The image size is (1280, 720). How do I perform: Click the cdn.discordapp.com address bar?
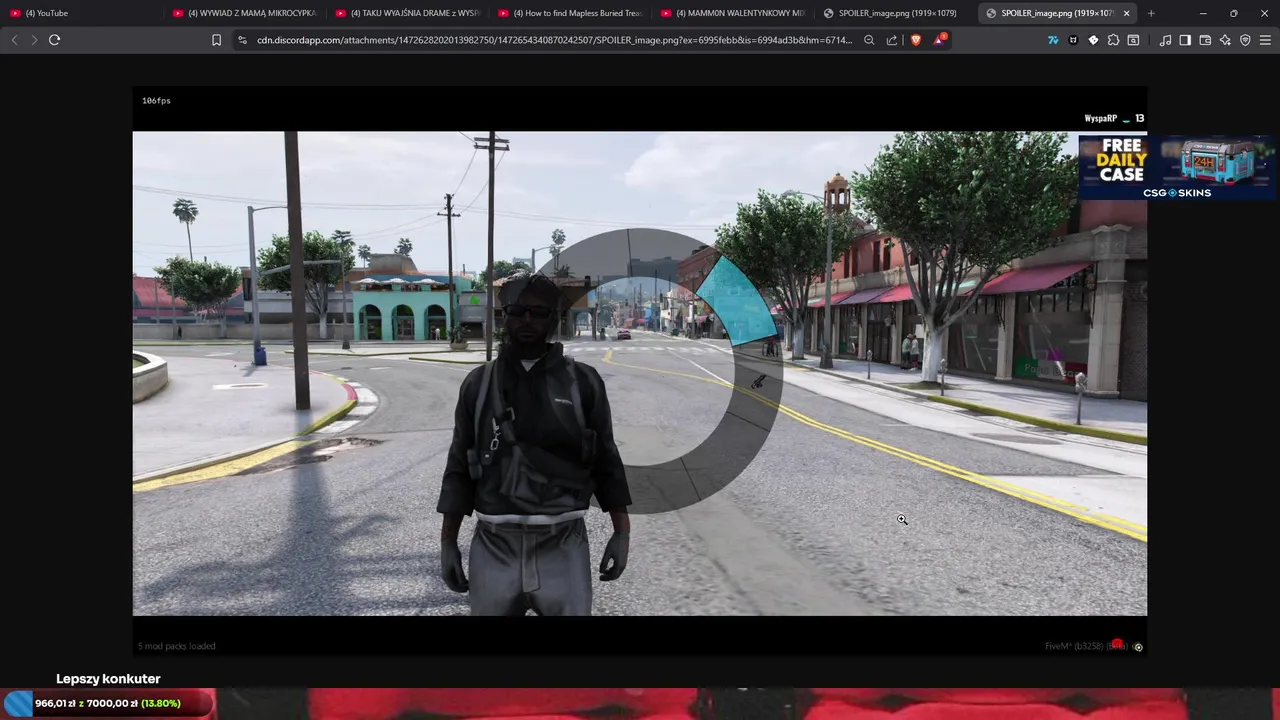tap(554, 40)
